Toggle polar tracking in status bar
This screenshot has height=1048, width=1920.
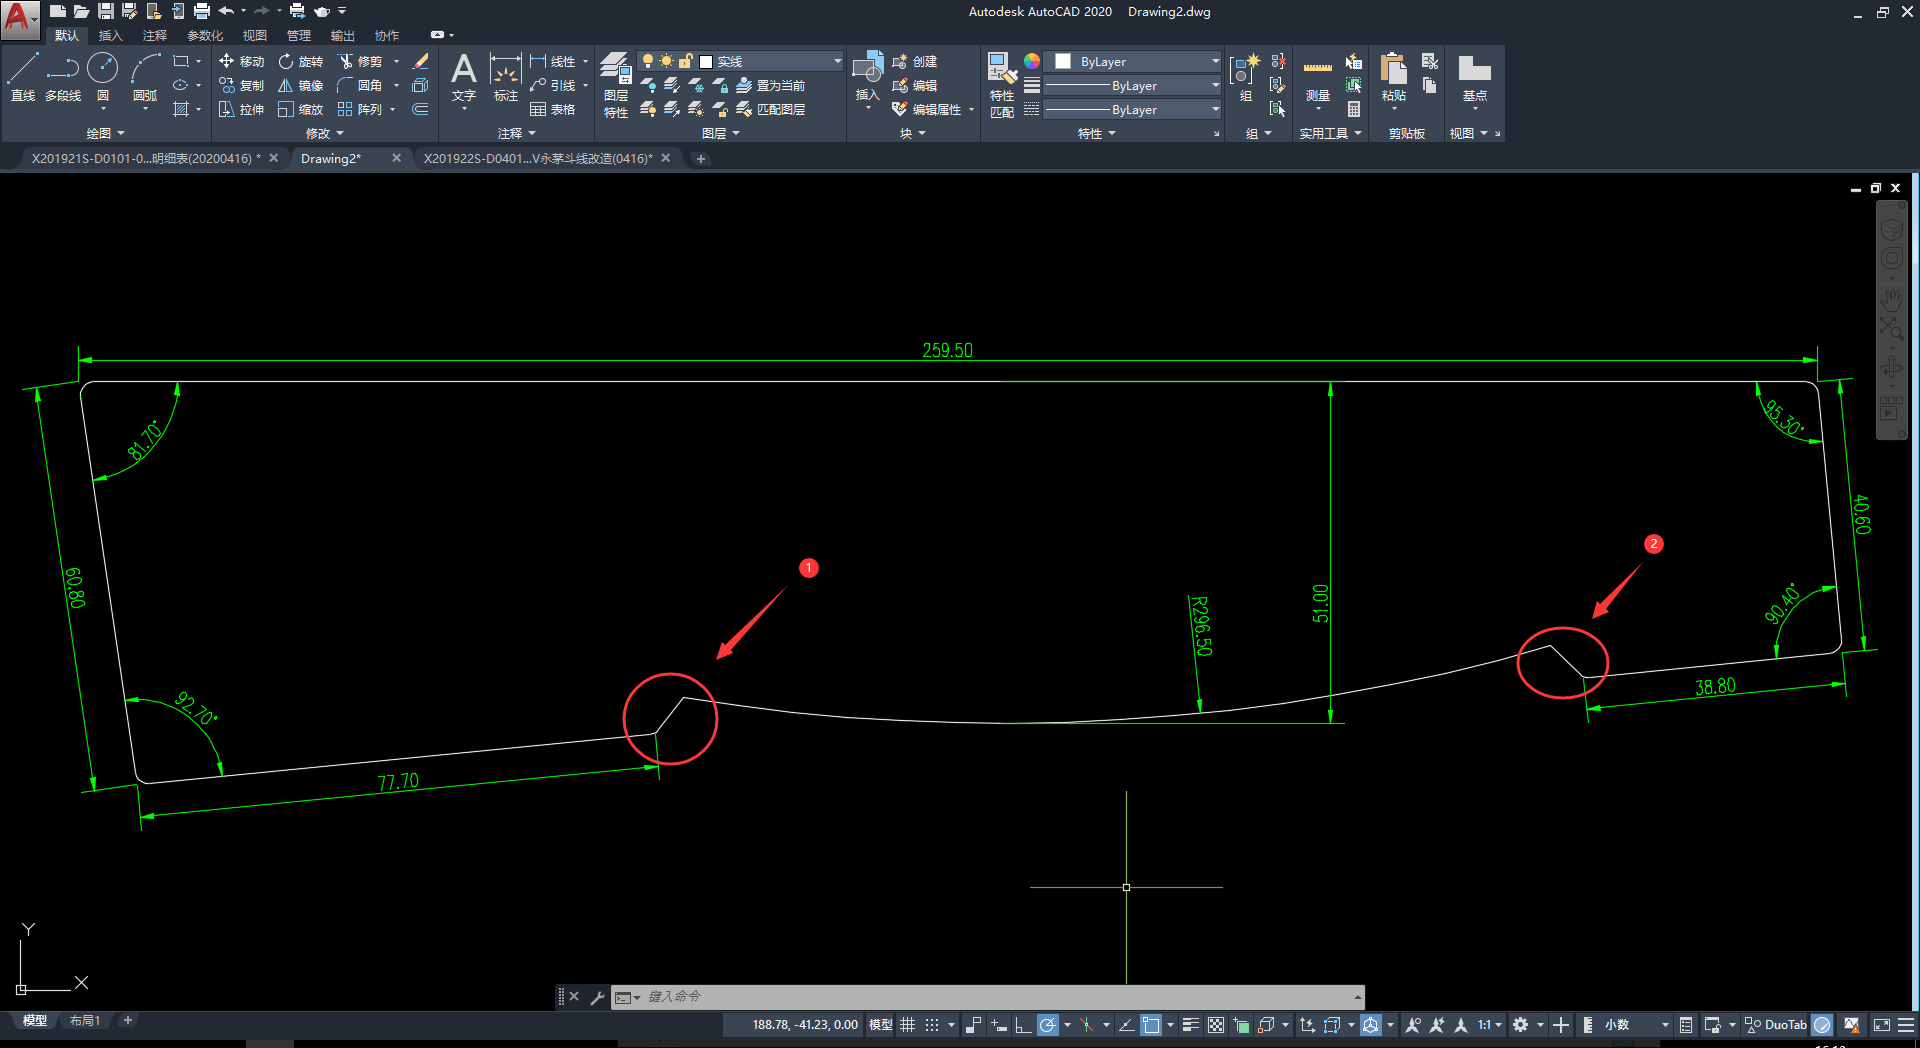click(x=1047, y=1024)
